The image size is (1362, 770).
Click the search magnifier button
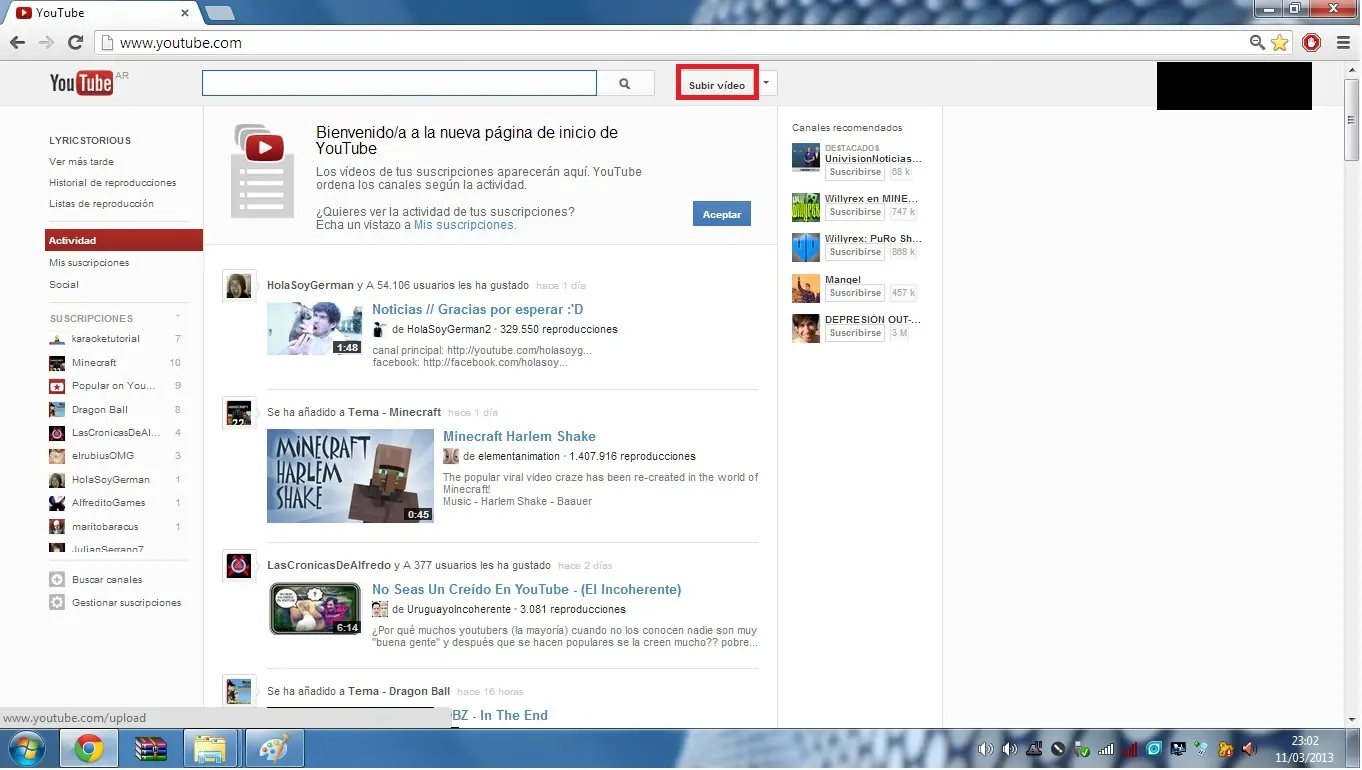625,84
